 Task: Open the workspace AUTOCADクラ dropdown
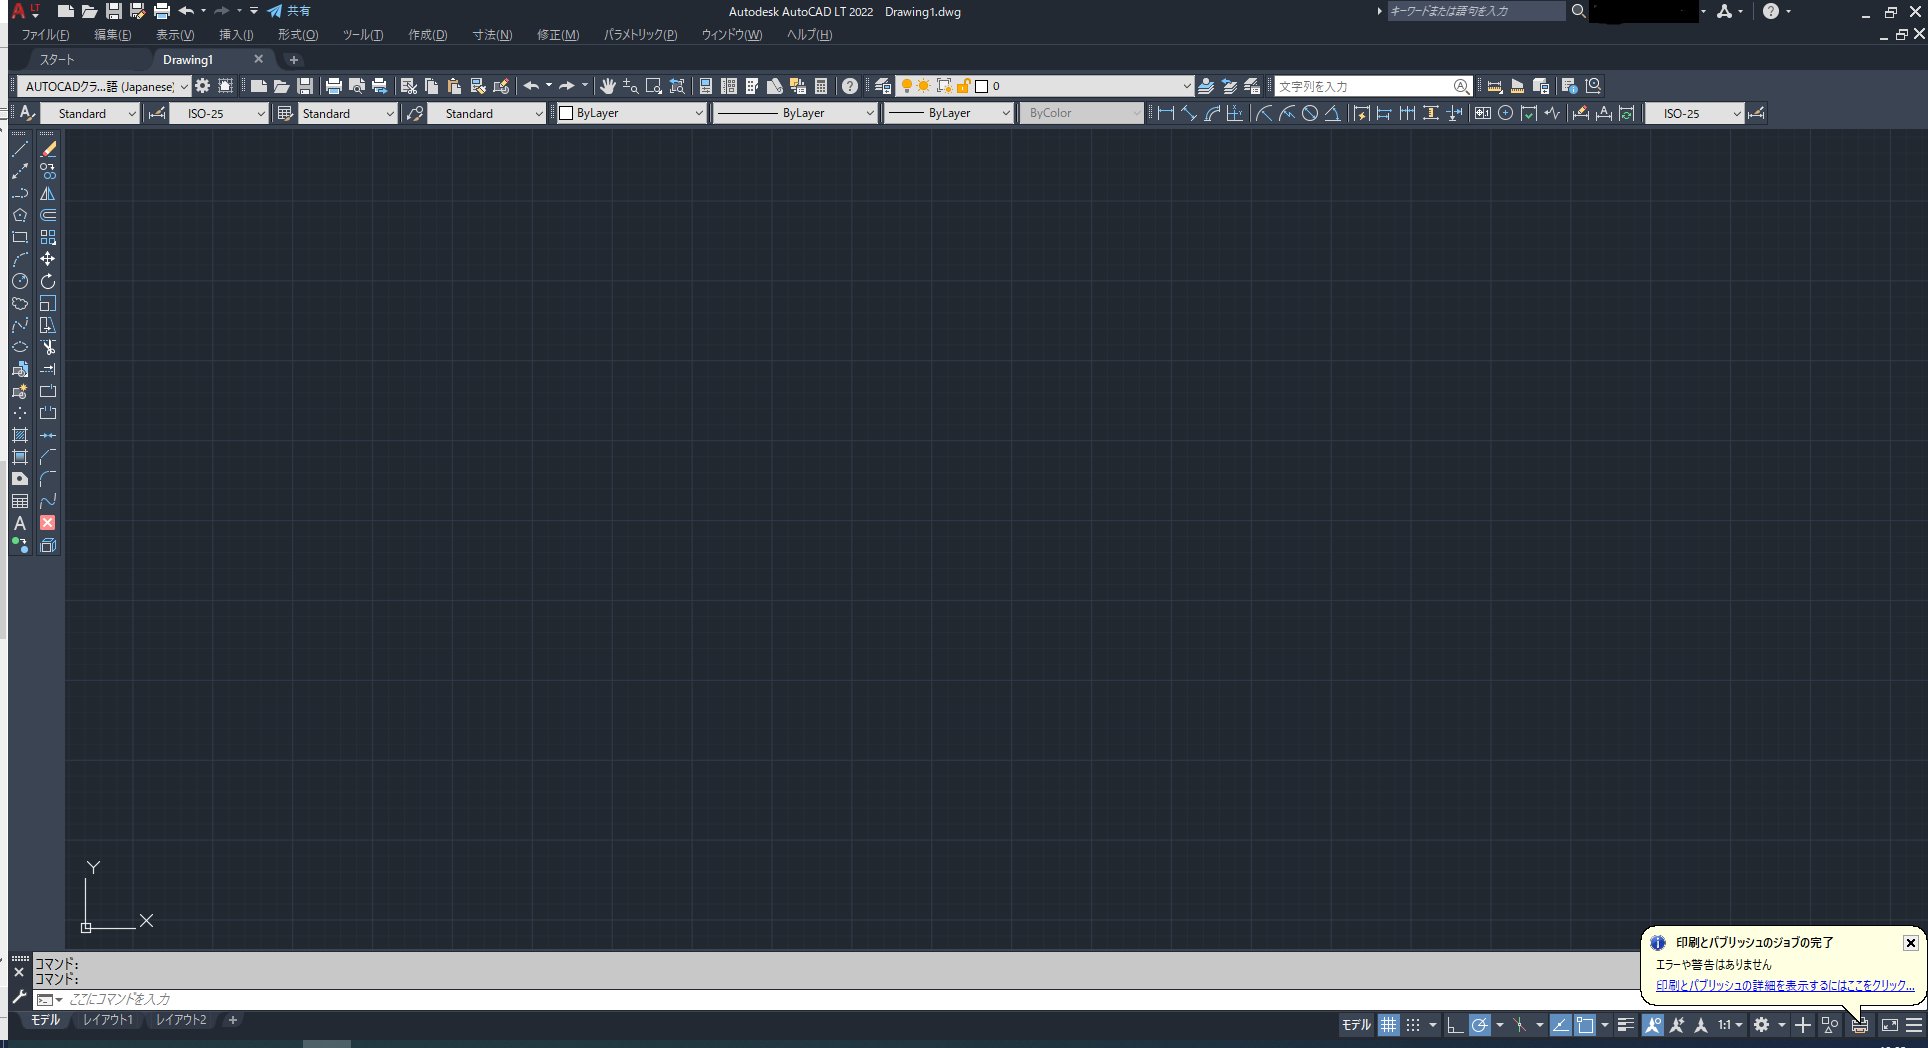pyautogui.click(x=104, y=86)
